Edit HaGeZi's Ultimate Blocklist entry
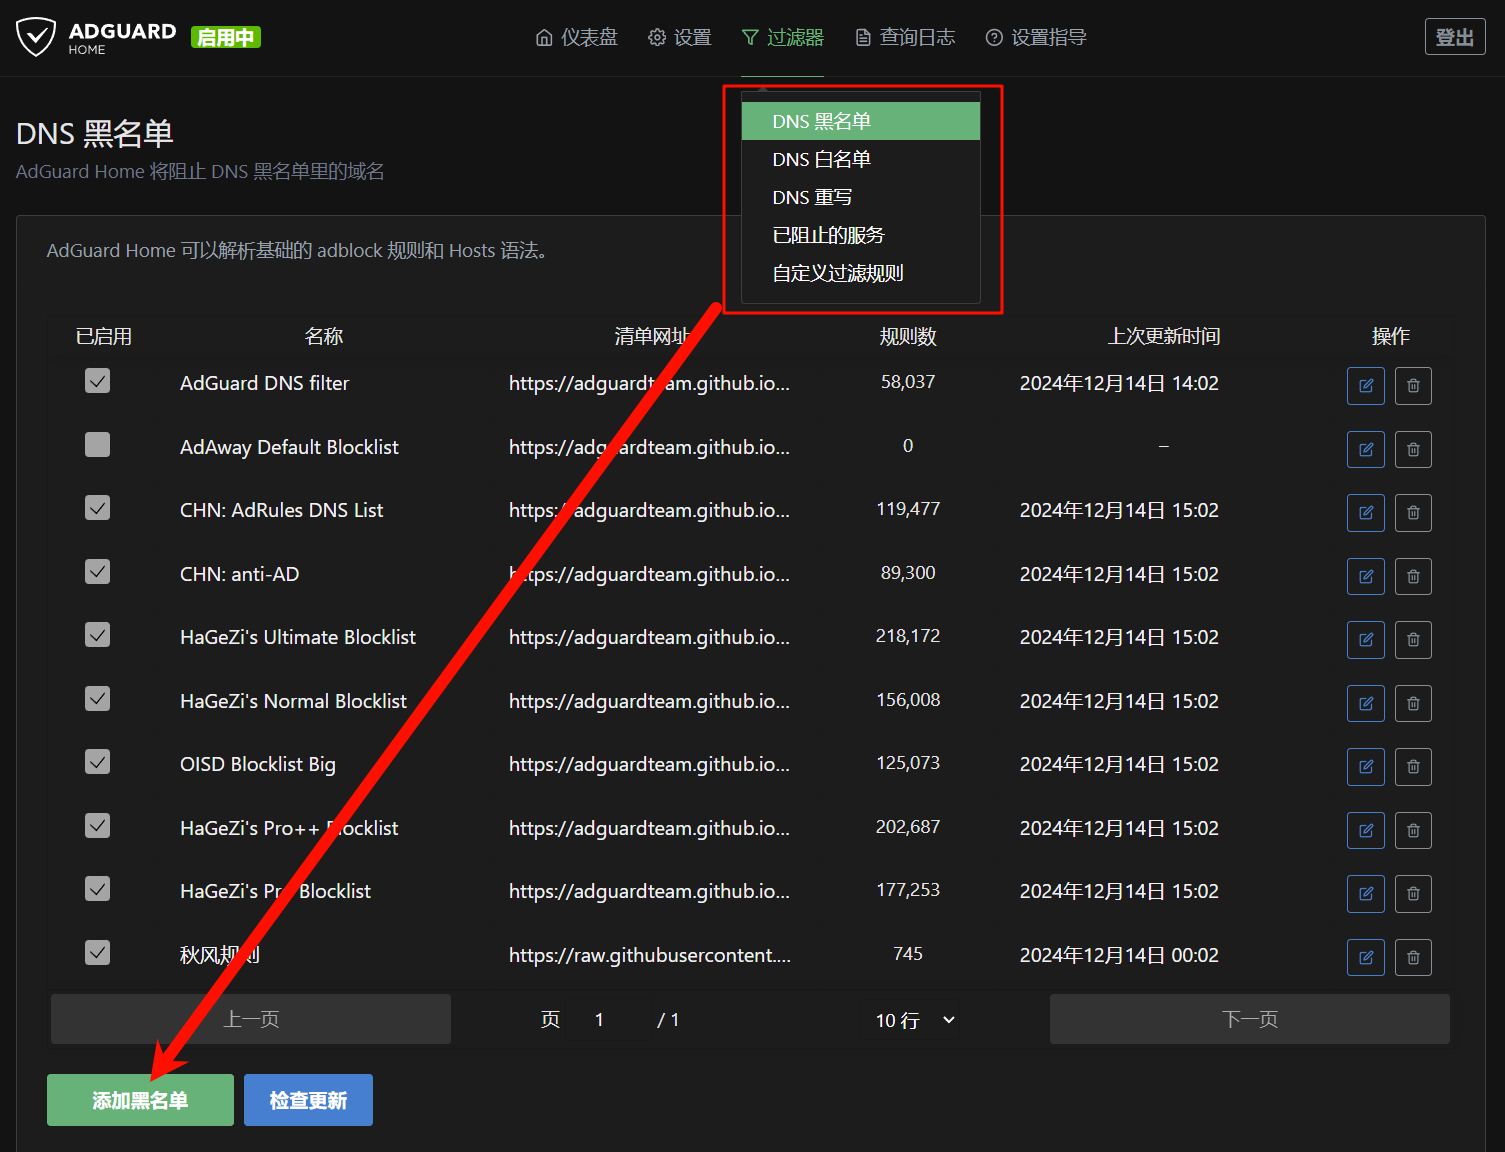Screen dimensions: 1505x1152 1365,640
